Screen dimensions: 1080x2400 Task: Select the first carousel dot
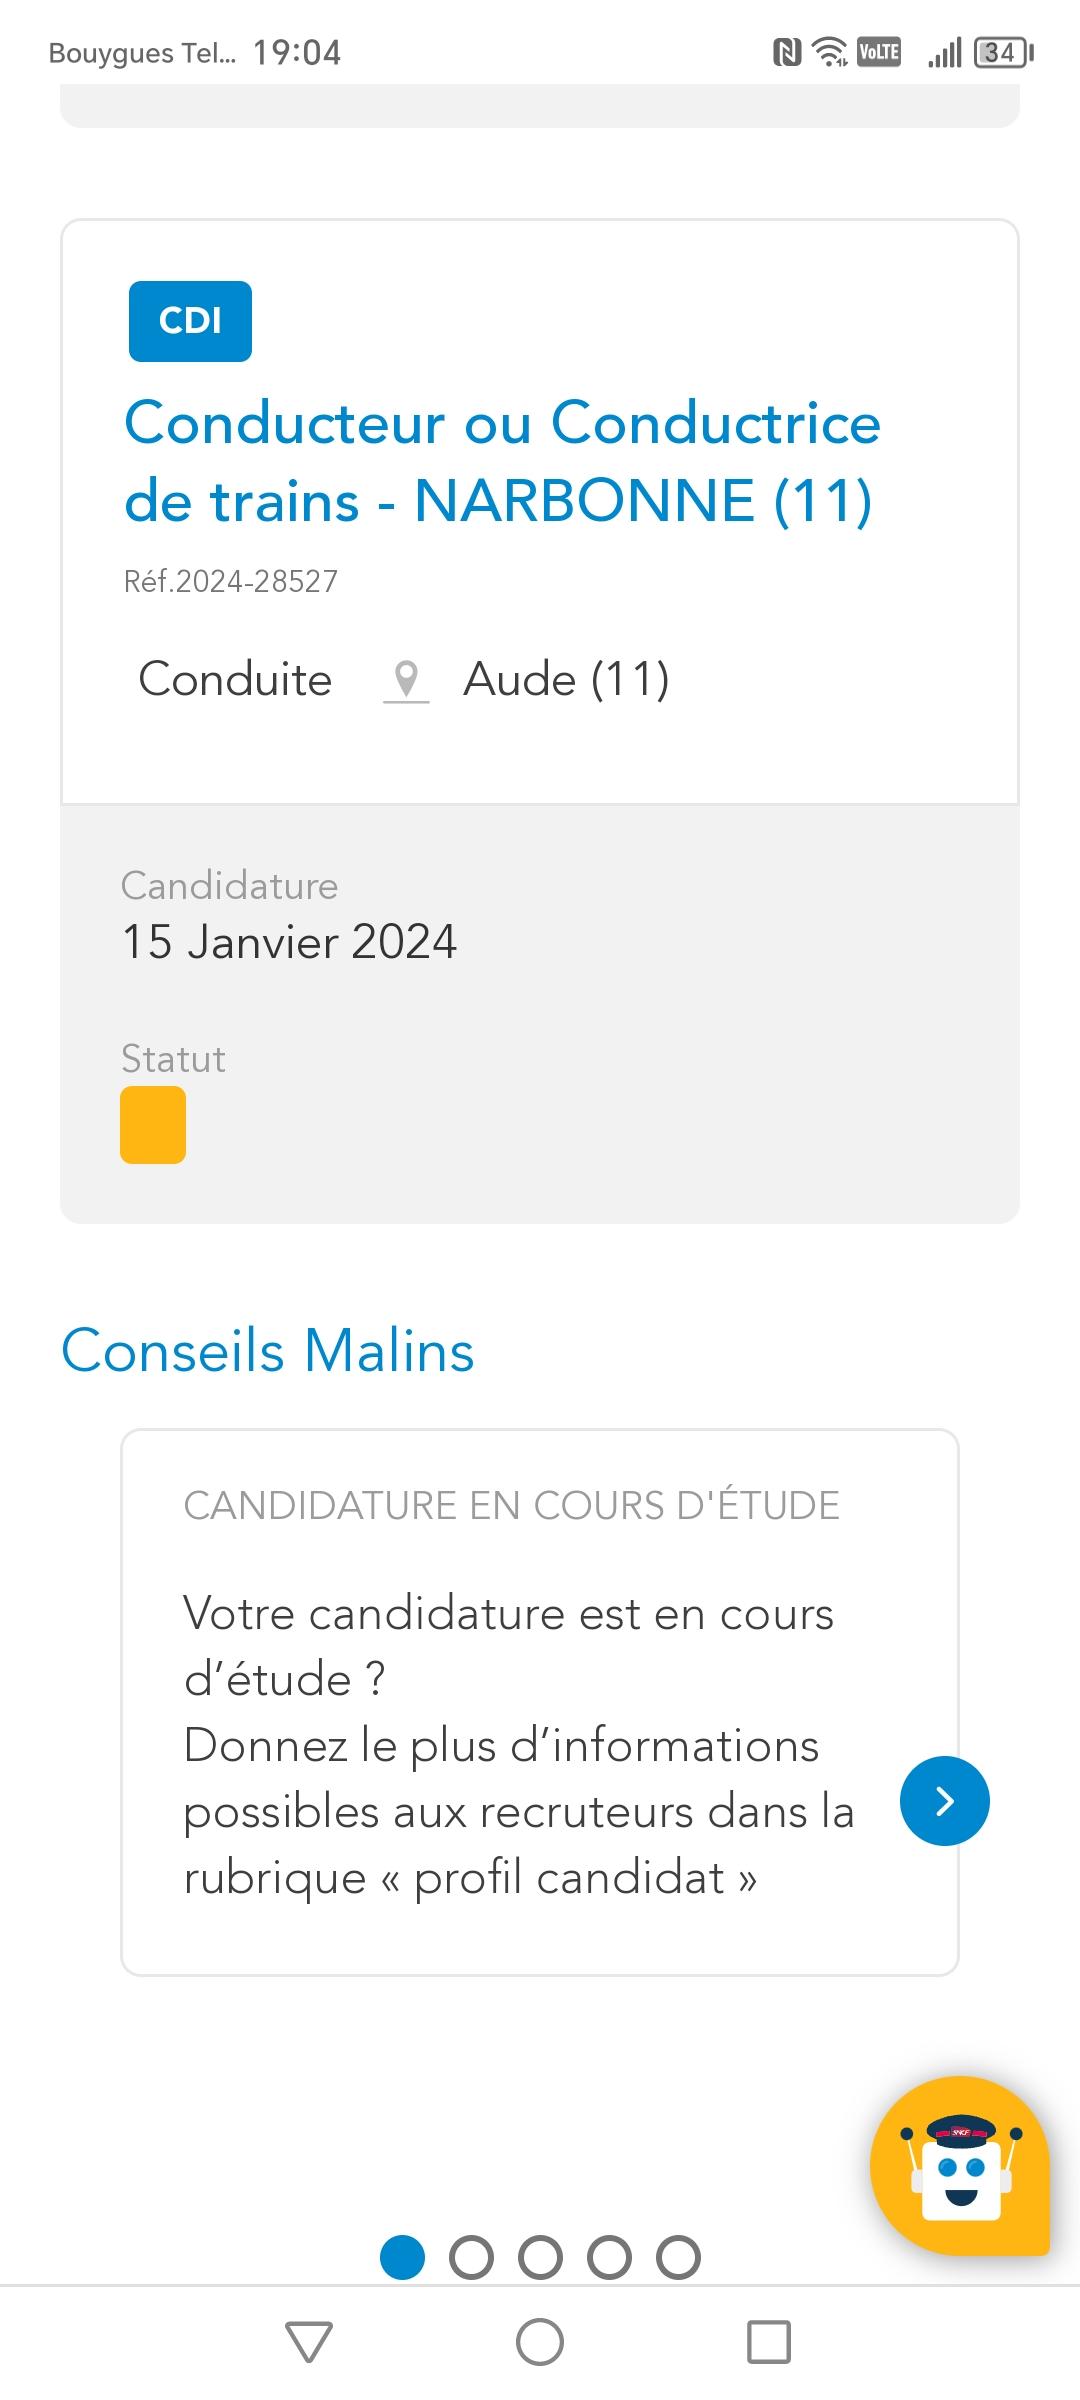[x=403, y=2258]
